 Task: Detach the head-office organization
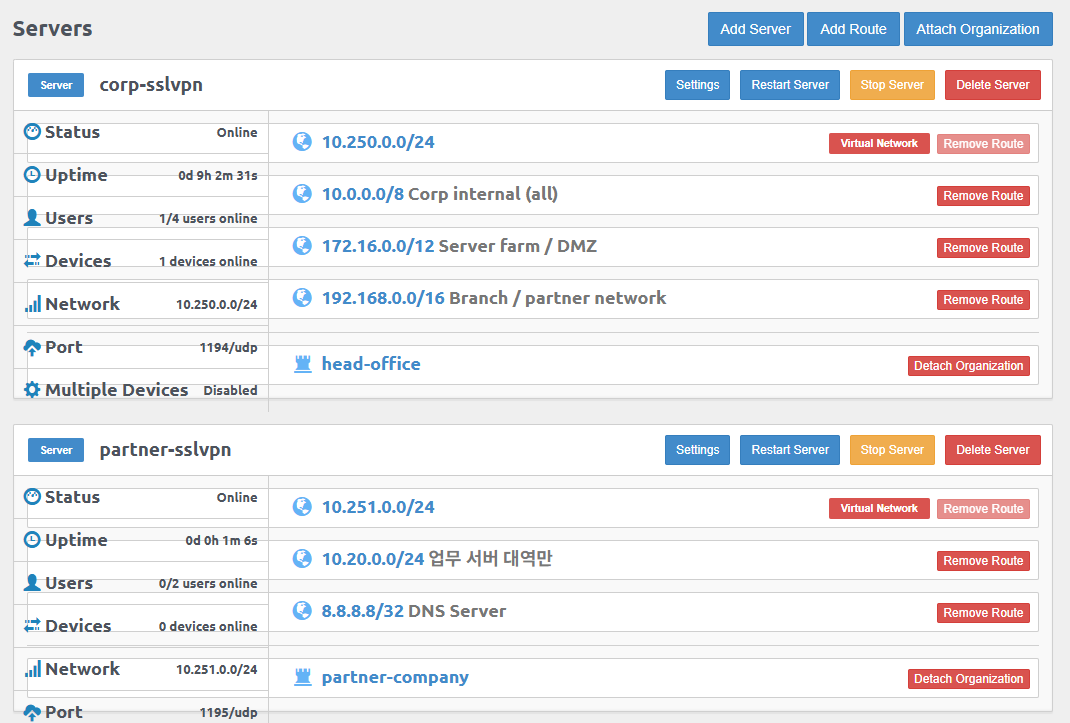[968, 366]
